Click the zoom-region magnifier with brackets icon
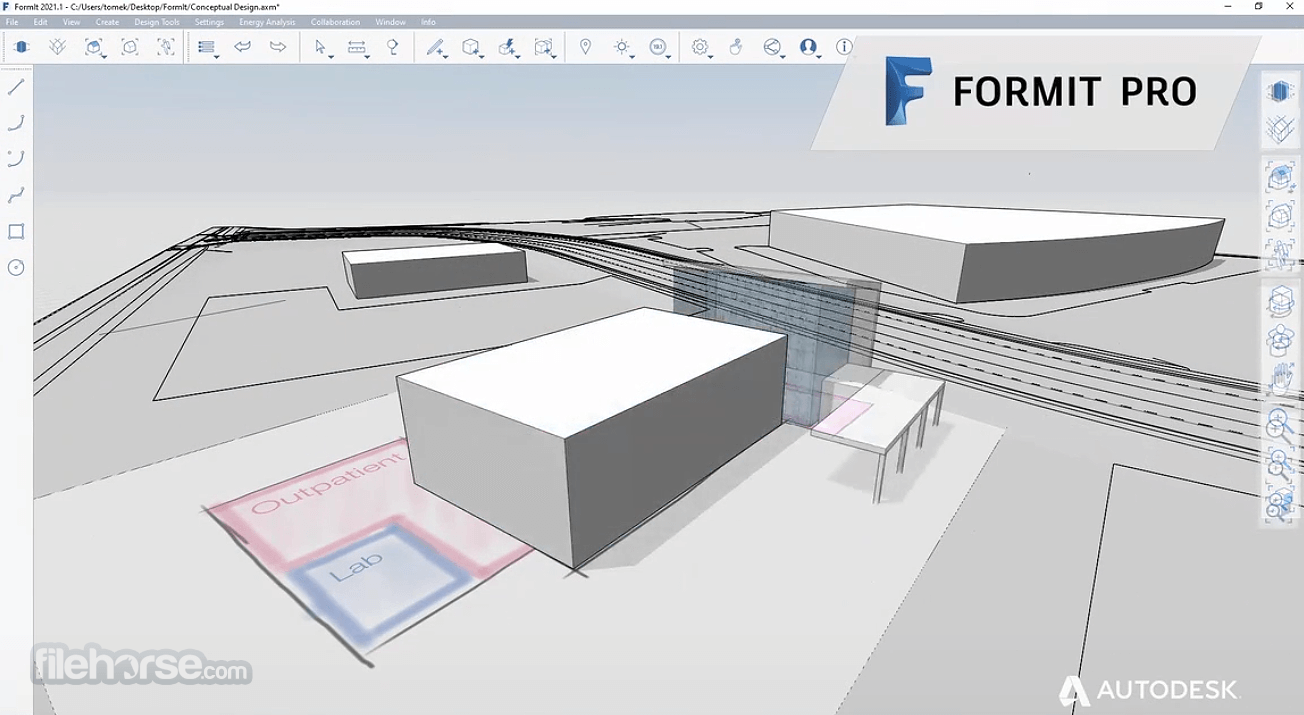1304x715 pixels. click(x=1280, y=506)
